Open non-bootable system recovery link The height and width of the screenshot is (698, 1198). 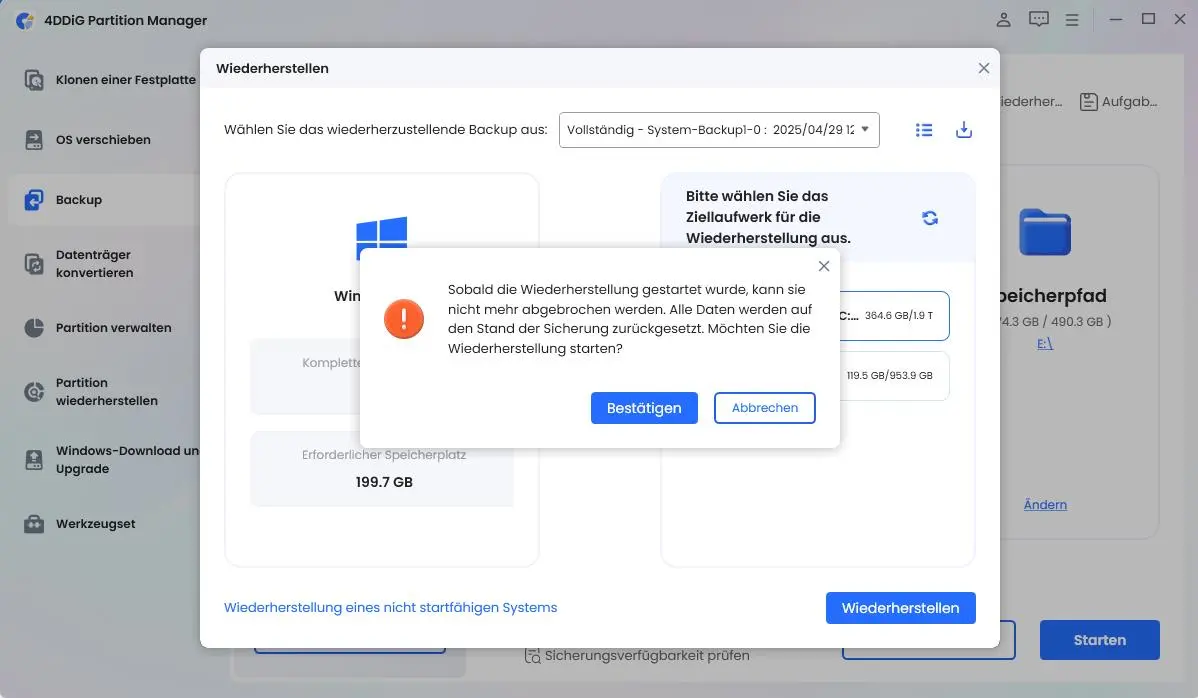(390, 607)
